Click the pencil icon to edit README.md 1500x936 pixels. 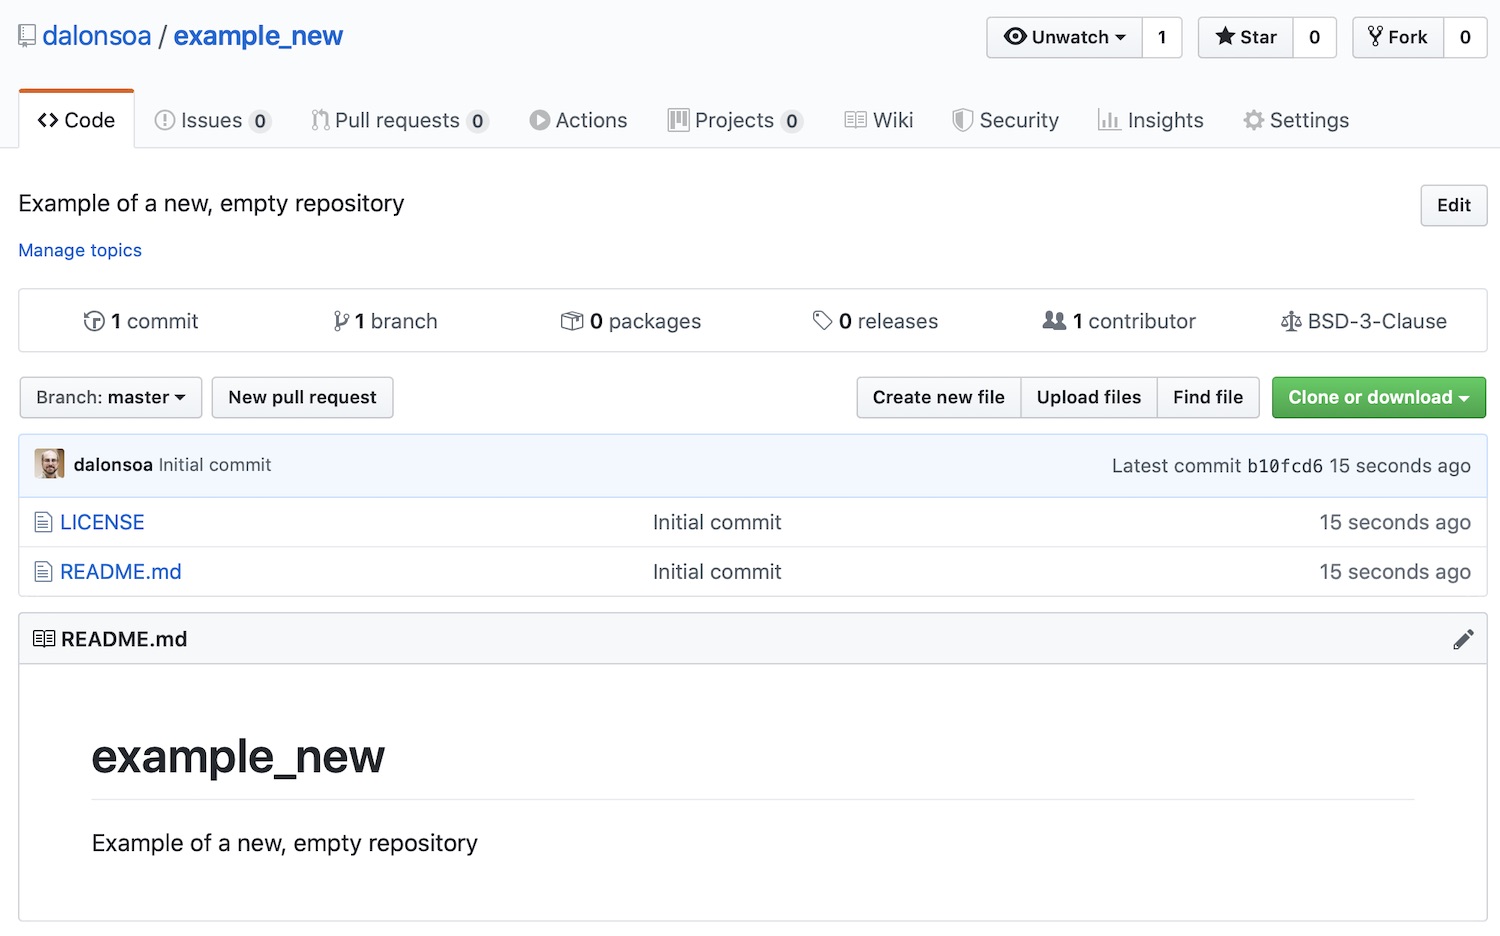[x=1463, y=640]
